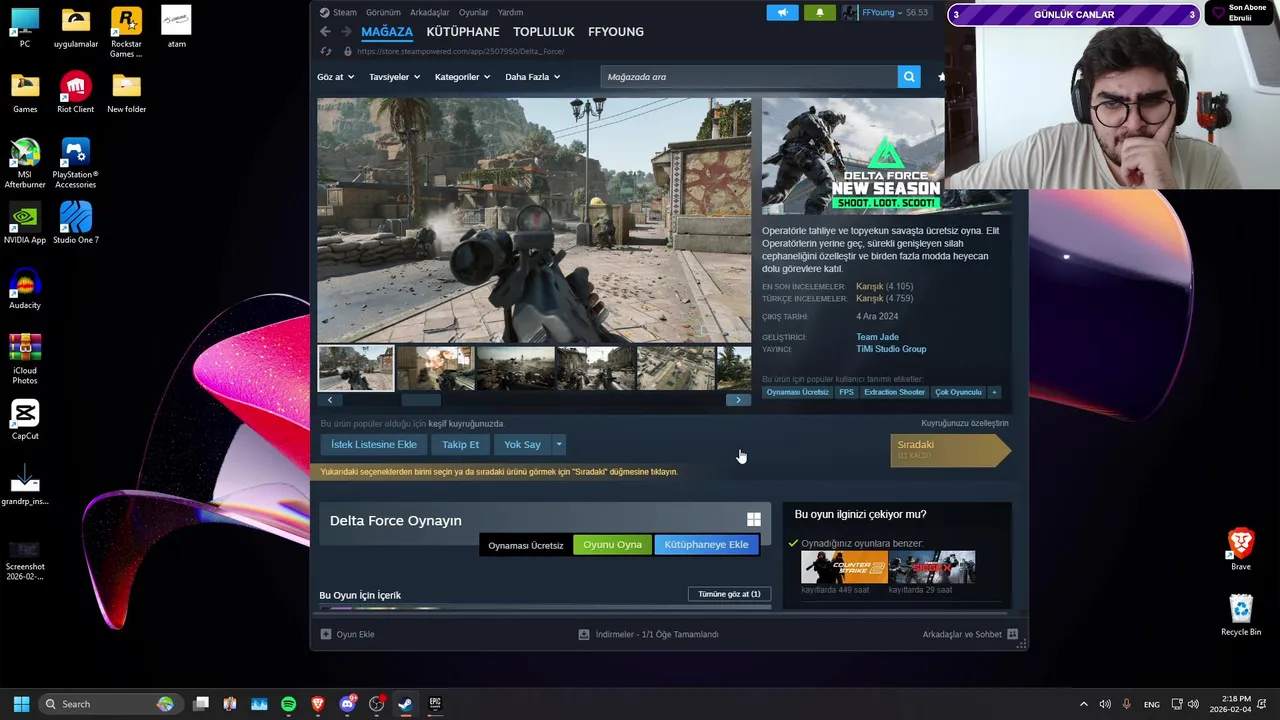Open the Windows Start menu
This screenshot has height=720, width=1280.
coord(21,704)
